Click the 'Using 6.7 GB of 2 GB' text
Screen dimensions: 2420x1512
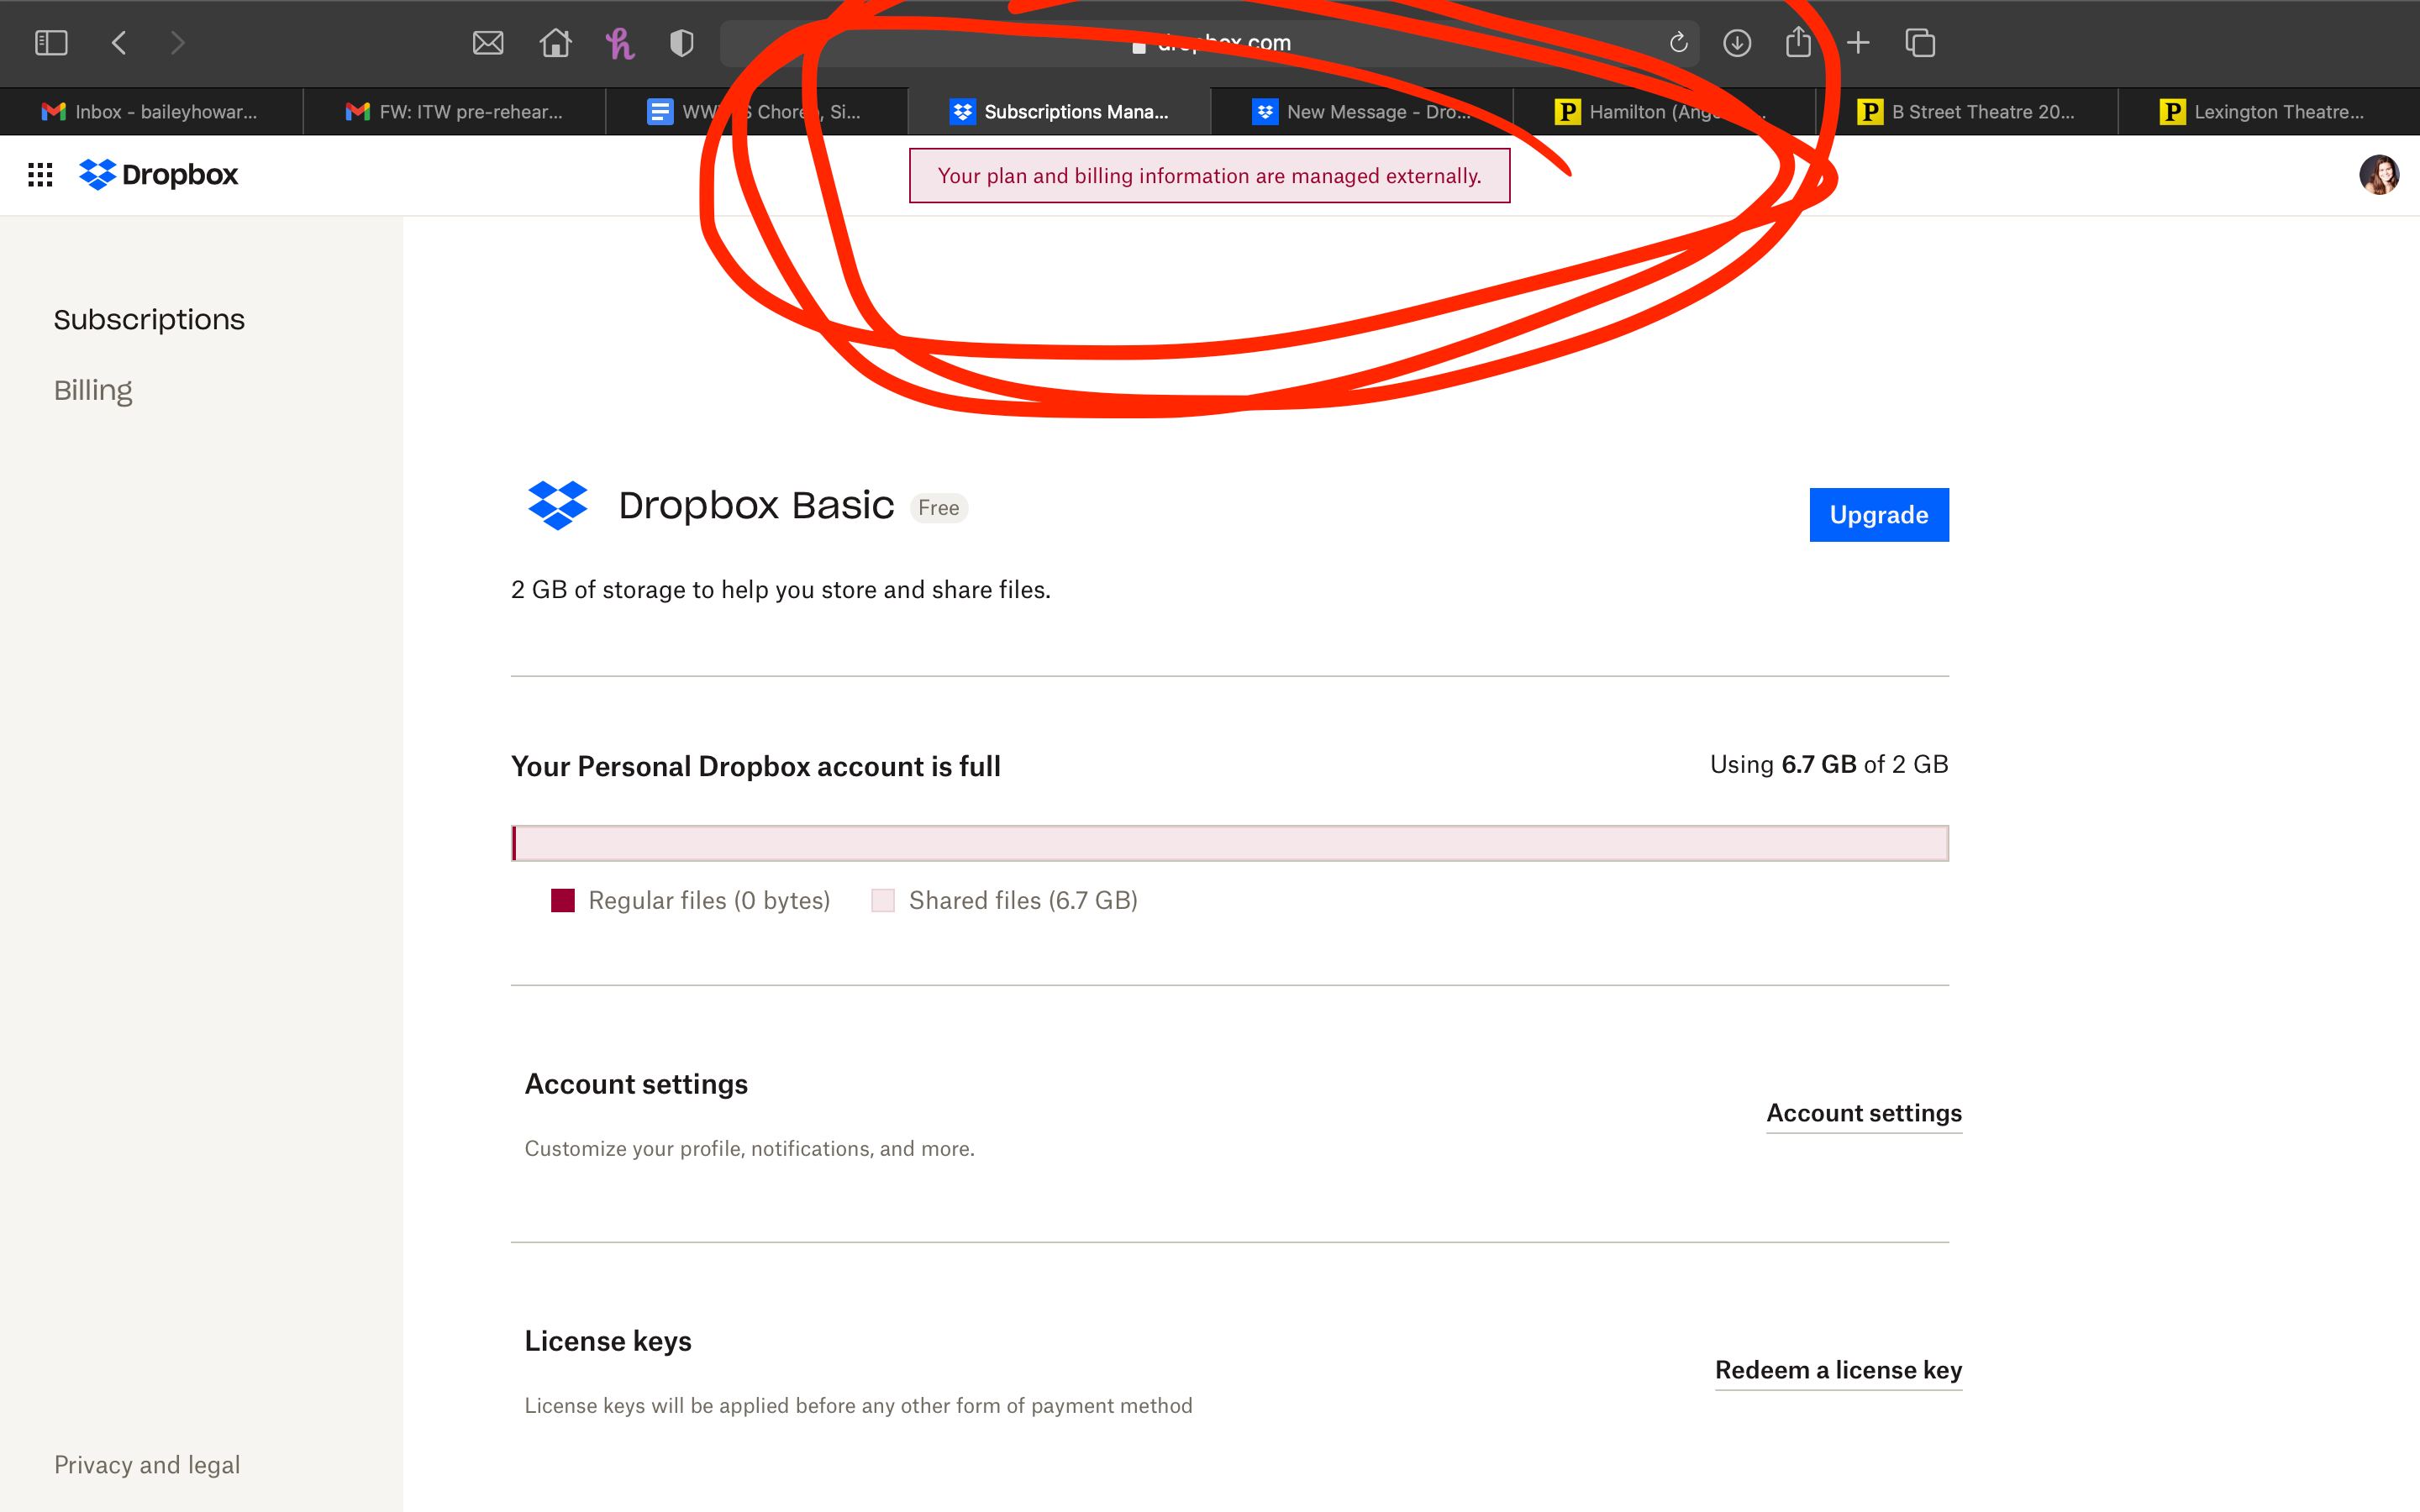click(x=1829, y=764)
